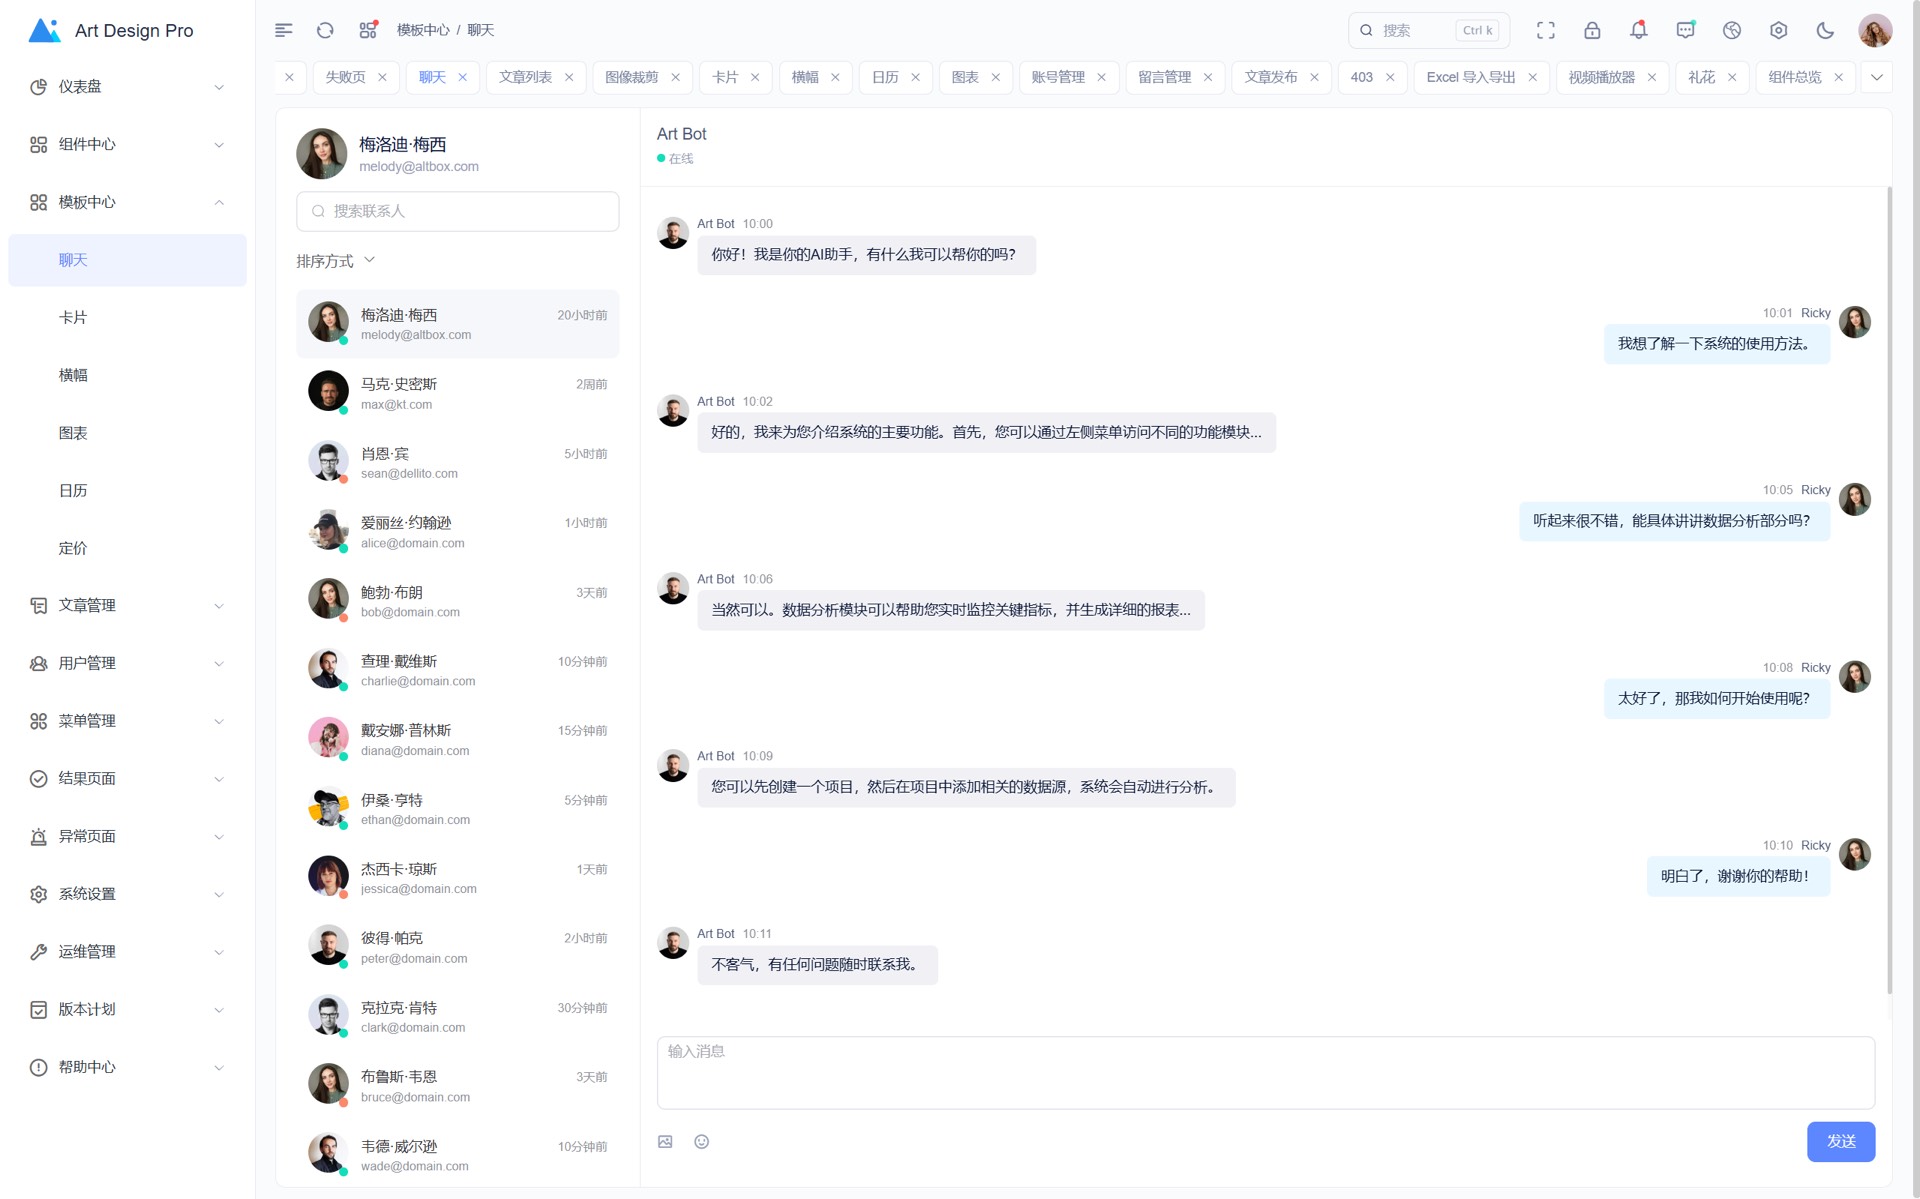This screenshot has height=1199, width=1920.
Task: Toggle dark mode moon icon
Action: (1825, 30)
